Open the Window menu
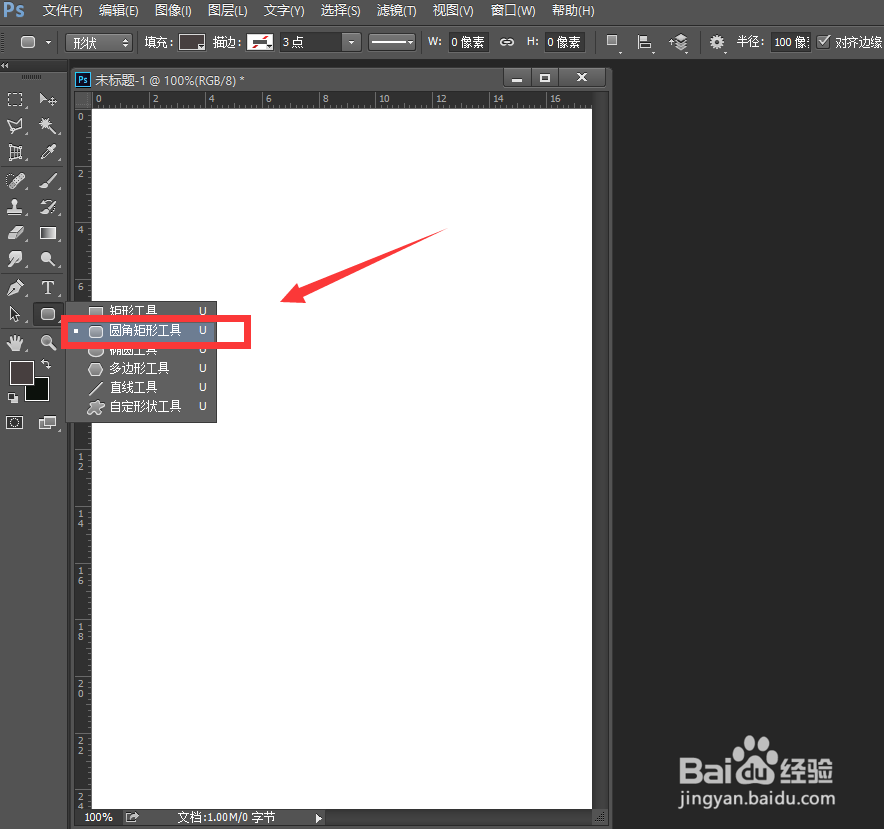This screenshot has height=829, width=884. 512,11
